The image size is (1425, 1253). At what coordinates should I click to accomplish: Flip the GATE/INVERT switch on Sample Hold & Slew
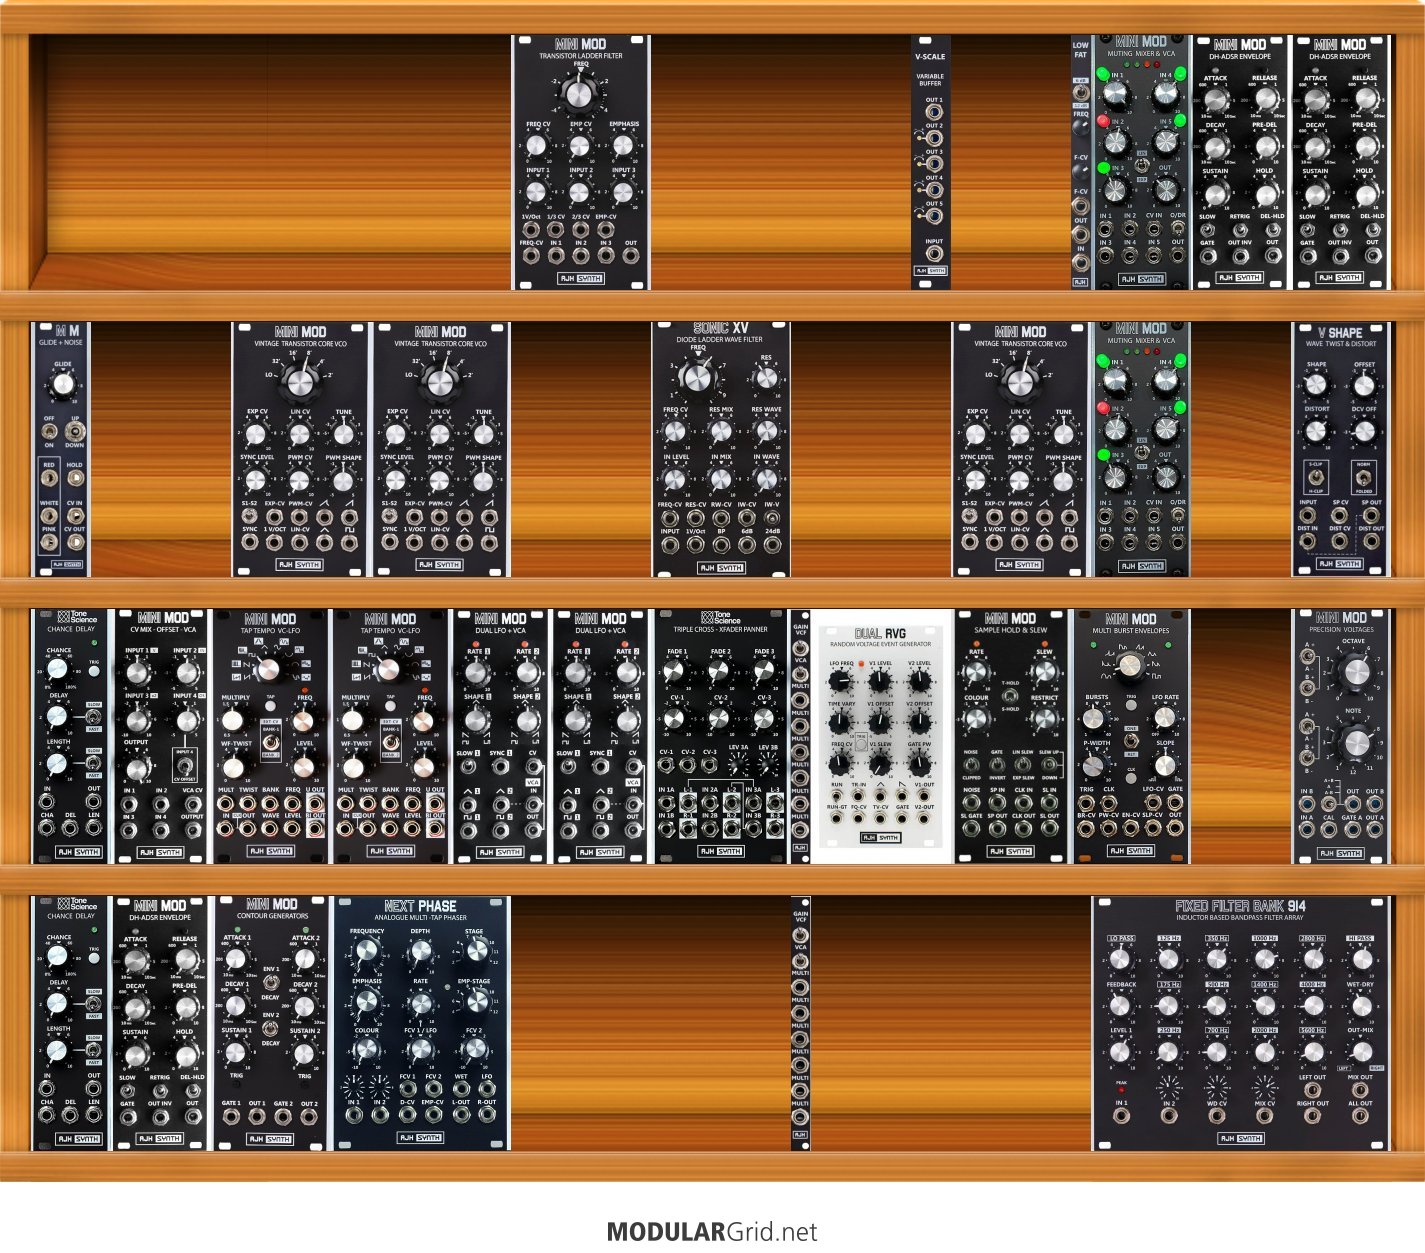pyautogui.click(x=997, y=765)
